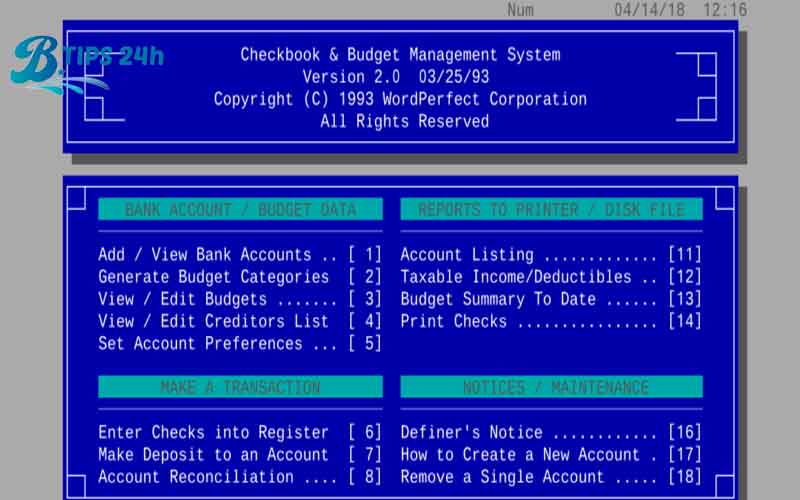Select Remove a Single Account
Screen dimensions: 800x500
(551, 477)
